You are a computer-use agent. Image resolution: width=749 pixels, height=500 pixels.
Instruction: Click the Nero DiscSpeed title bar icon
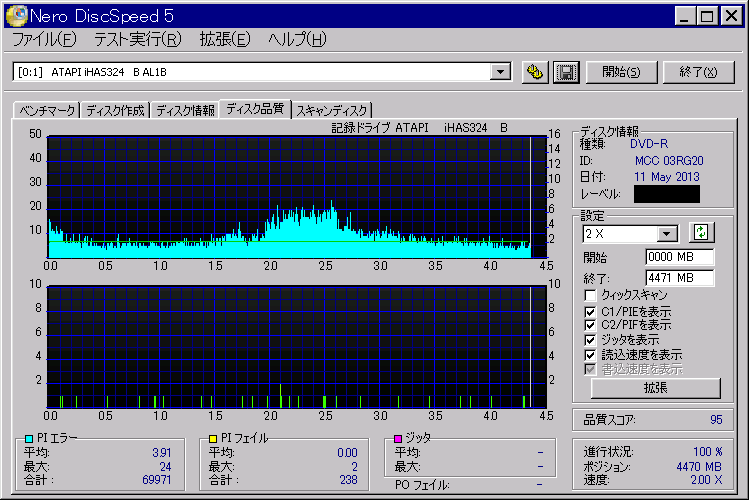point(16,16)
